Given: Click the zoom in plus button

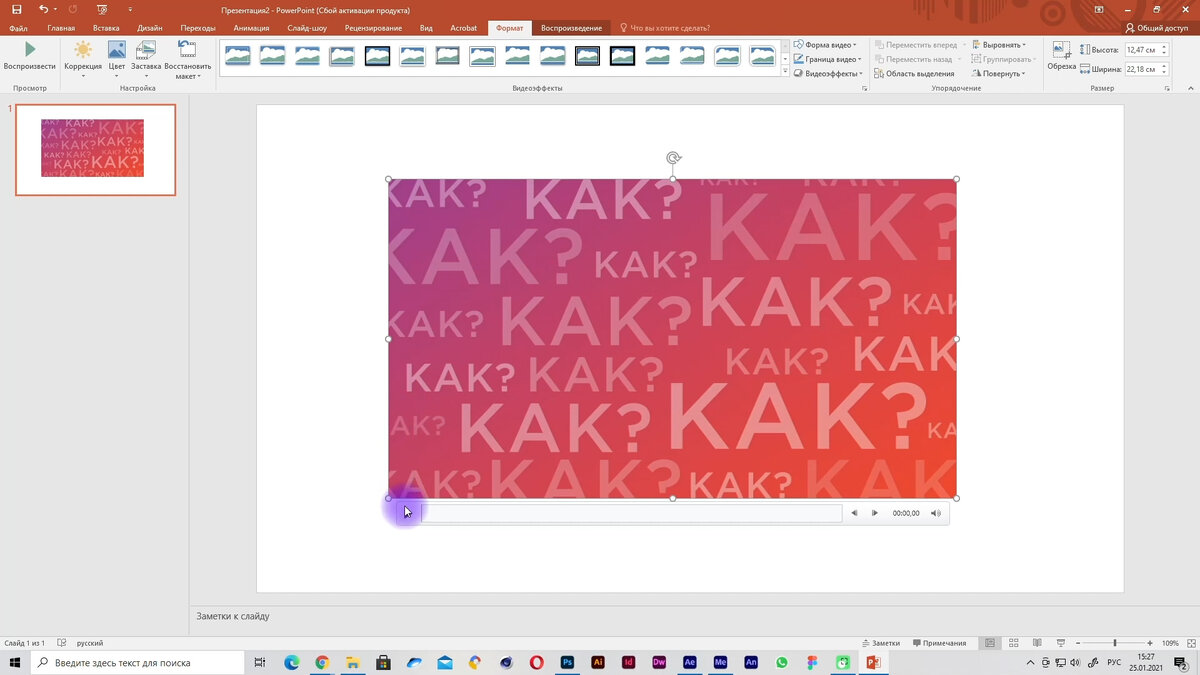Looking at the screenshot, I should click(1151, 643).
